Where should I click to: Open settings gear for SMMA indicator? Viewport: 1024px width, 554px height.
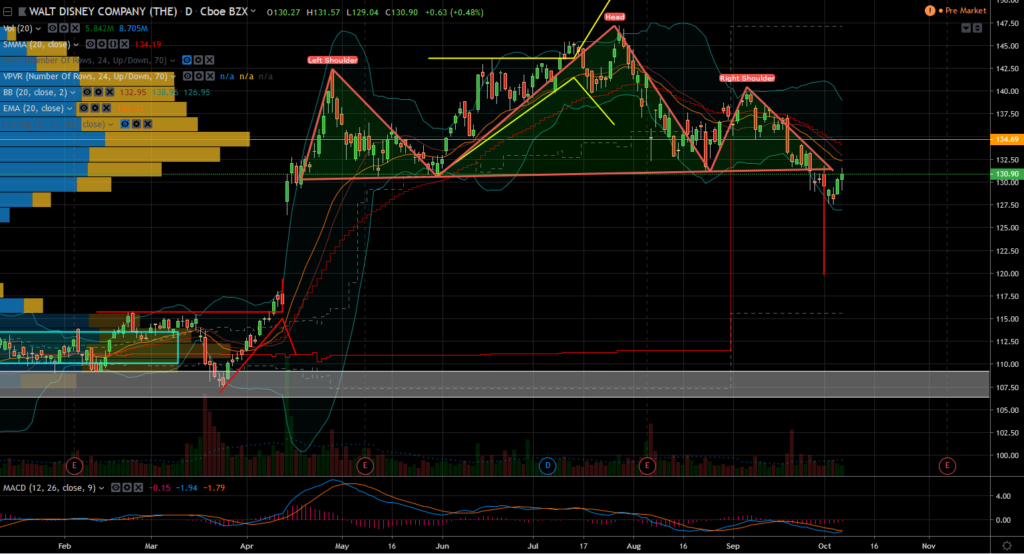(102, 44)
